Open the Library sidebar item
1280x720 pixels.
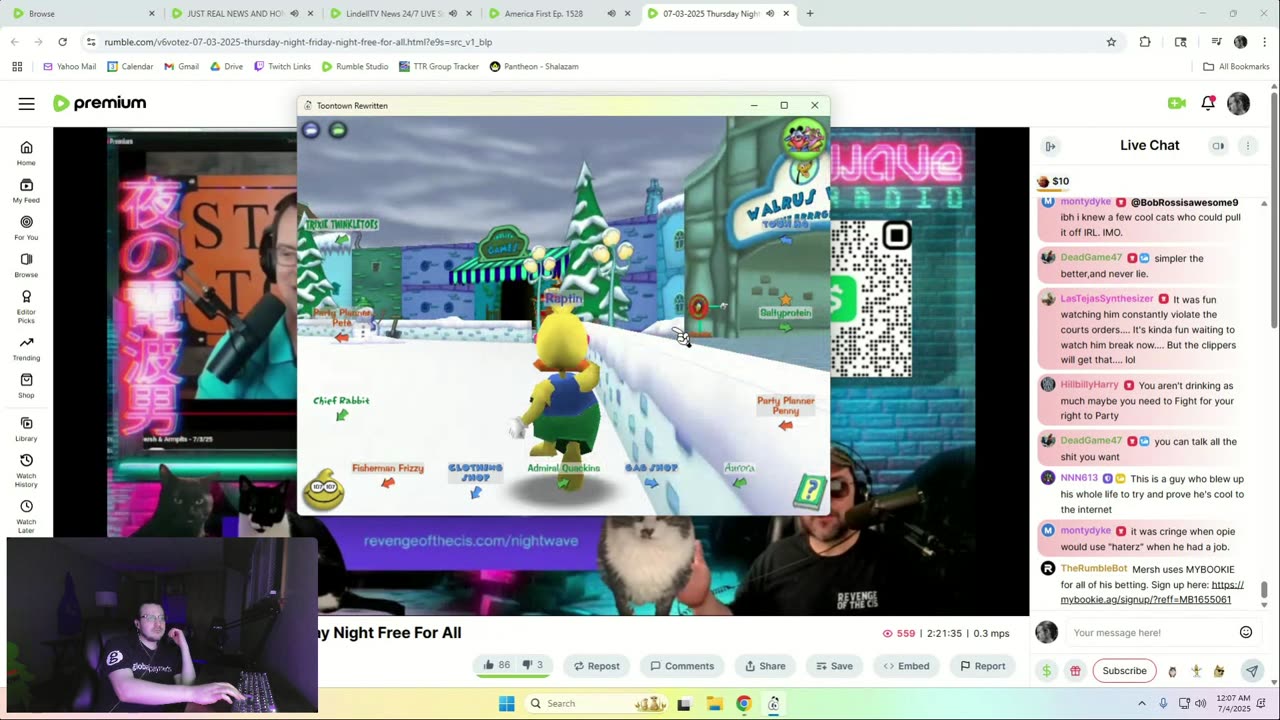pyautogui.click(x=26, y=430)
